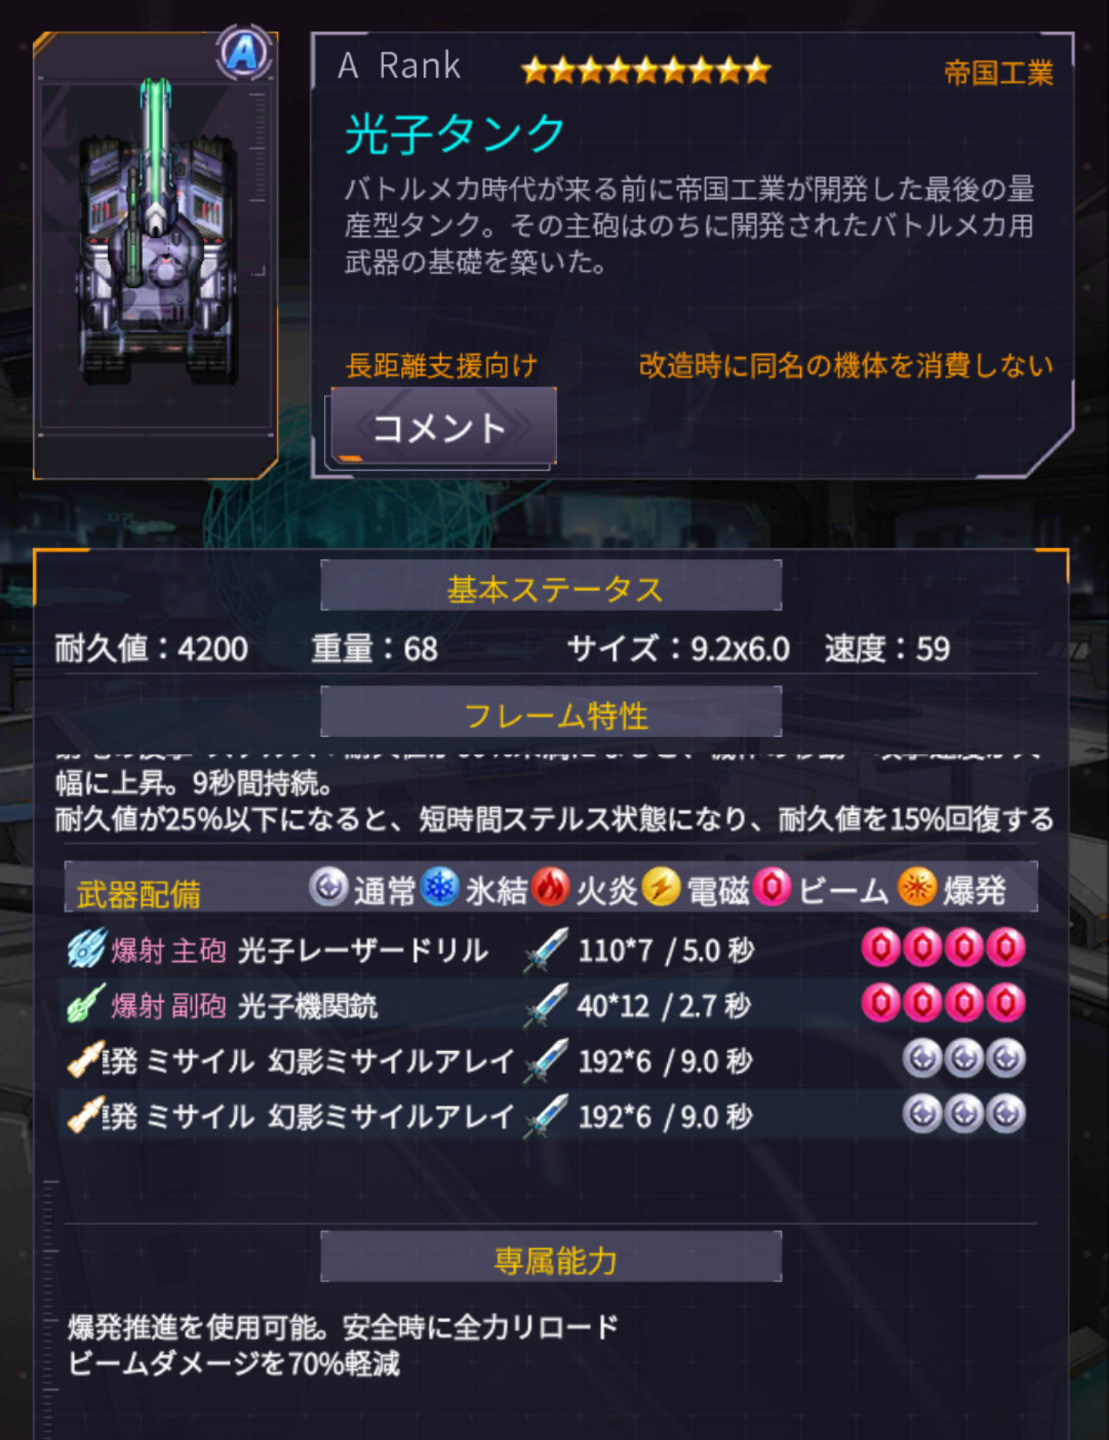Select the ビーム pink gem icon
This screenshot has width=1109, height=1440.
772,887
